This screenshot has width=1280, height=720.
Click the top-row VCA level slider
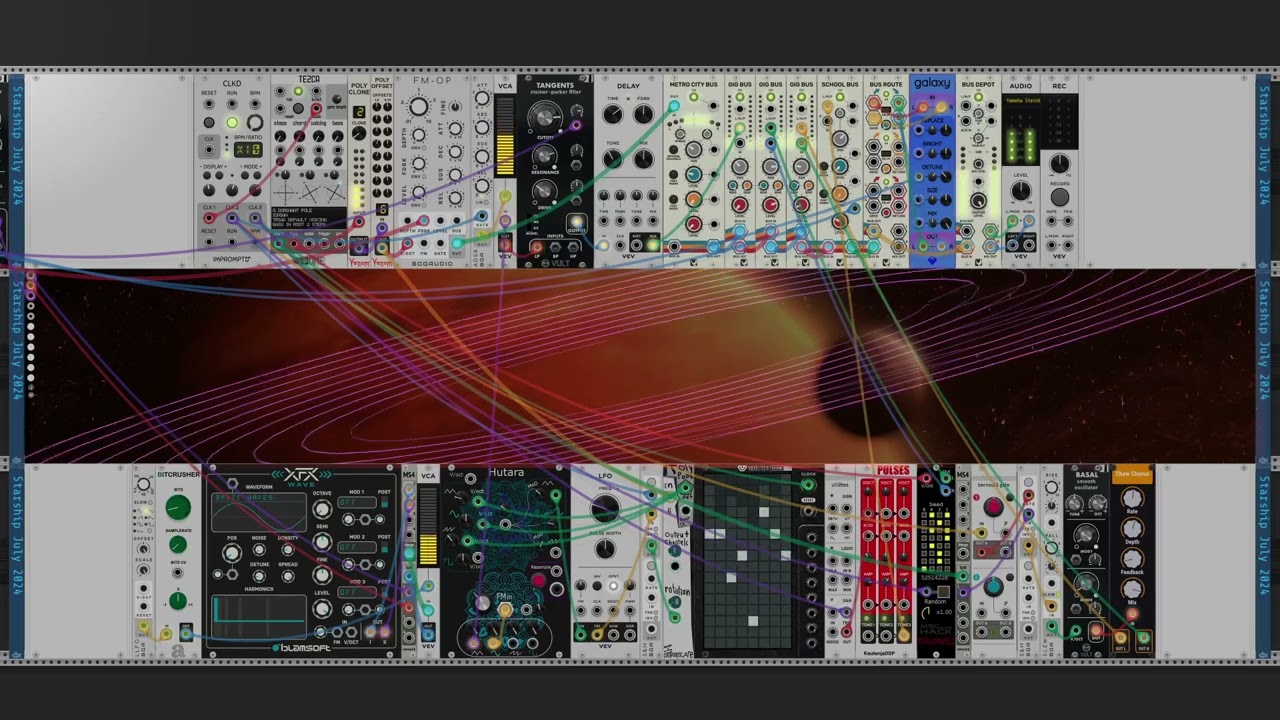[505, 135]
